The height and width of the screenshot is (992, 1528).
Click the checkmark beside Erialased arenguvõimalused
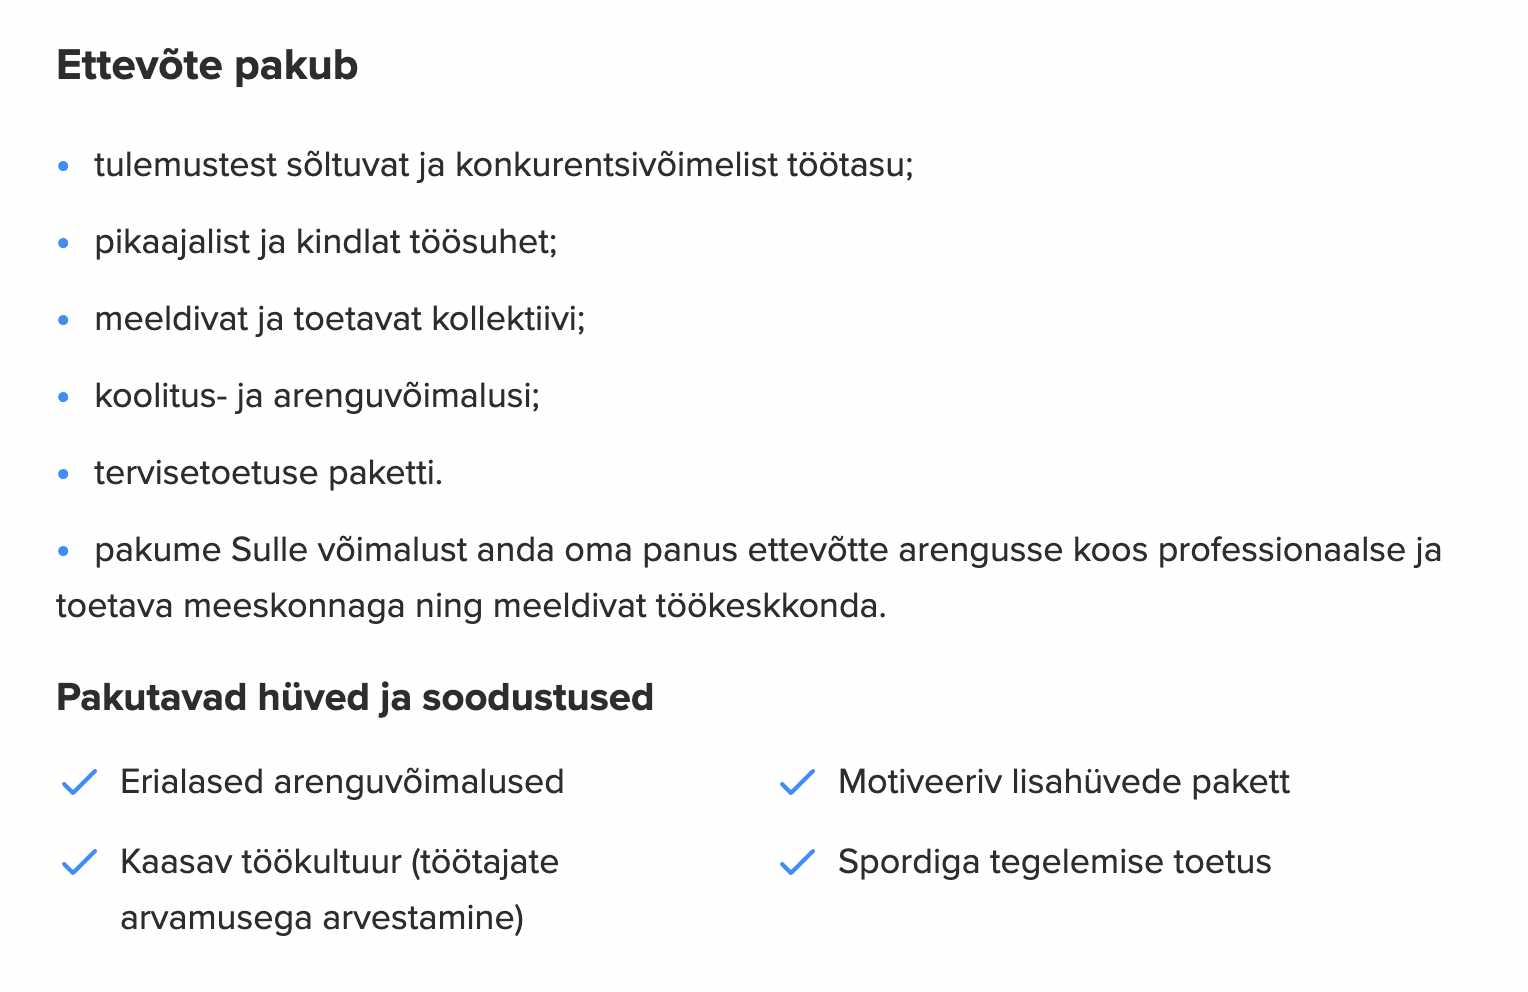79,782
